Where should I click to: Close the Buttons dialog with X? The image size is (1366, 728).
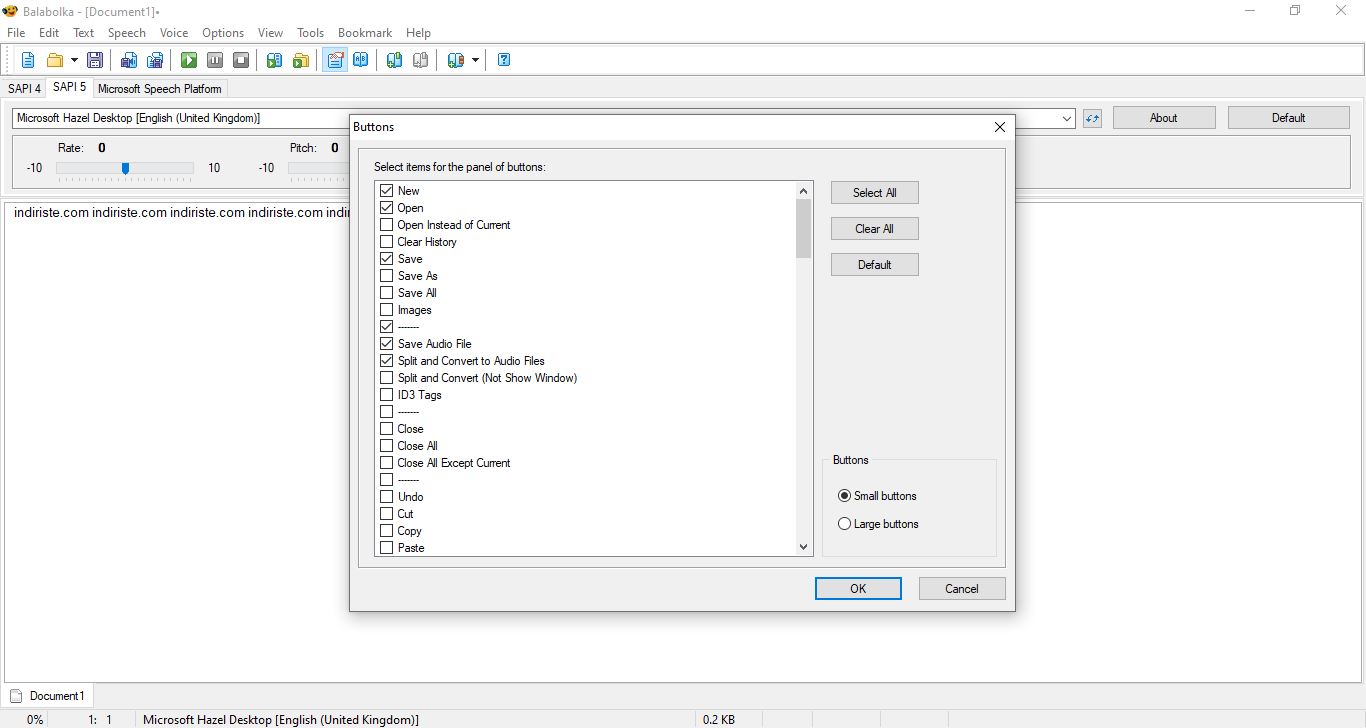pos(1000,127)
